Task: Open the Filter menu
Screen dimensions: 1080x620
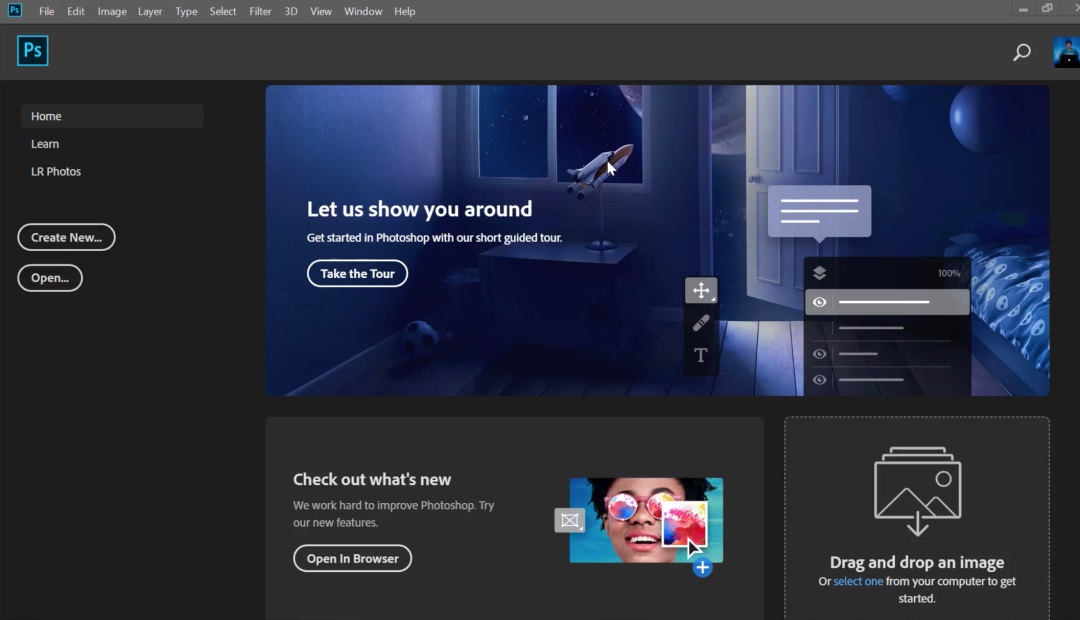Action: pyautogui.click(x=260, y=11)
